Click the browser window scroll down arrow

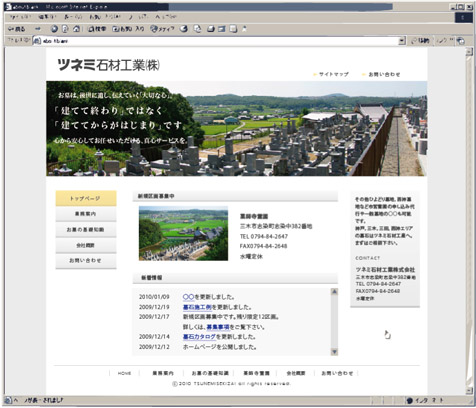[469, 390]
